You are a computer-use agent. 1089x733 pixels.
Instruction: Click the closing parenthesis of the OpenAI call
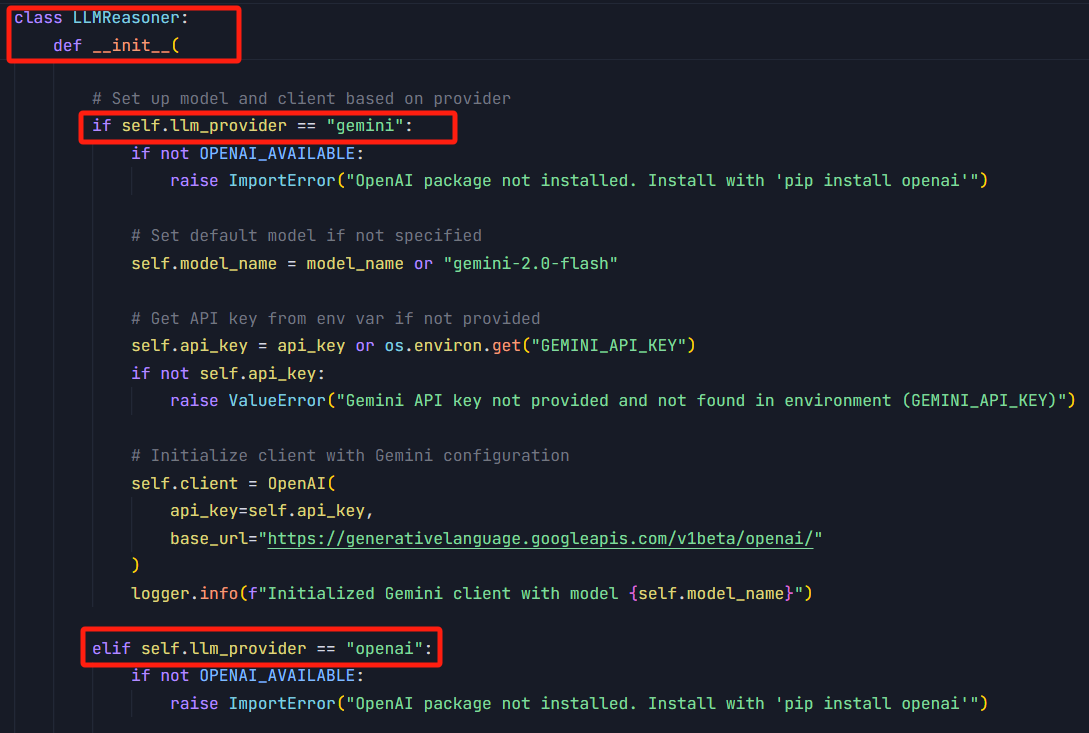(x=135, y=566)
